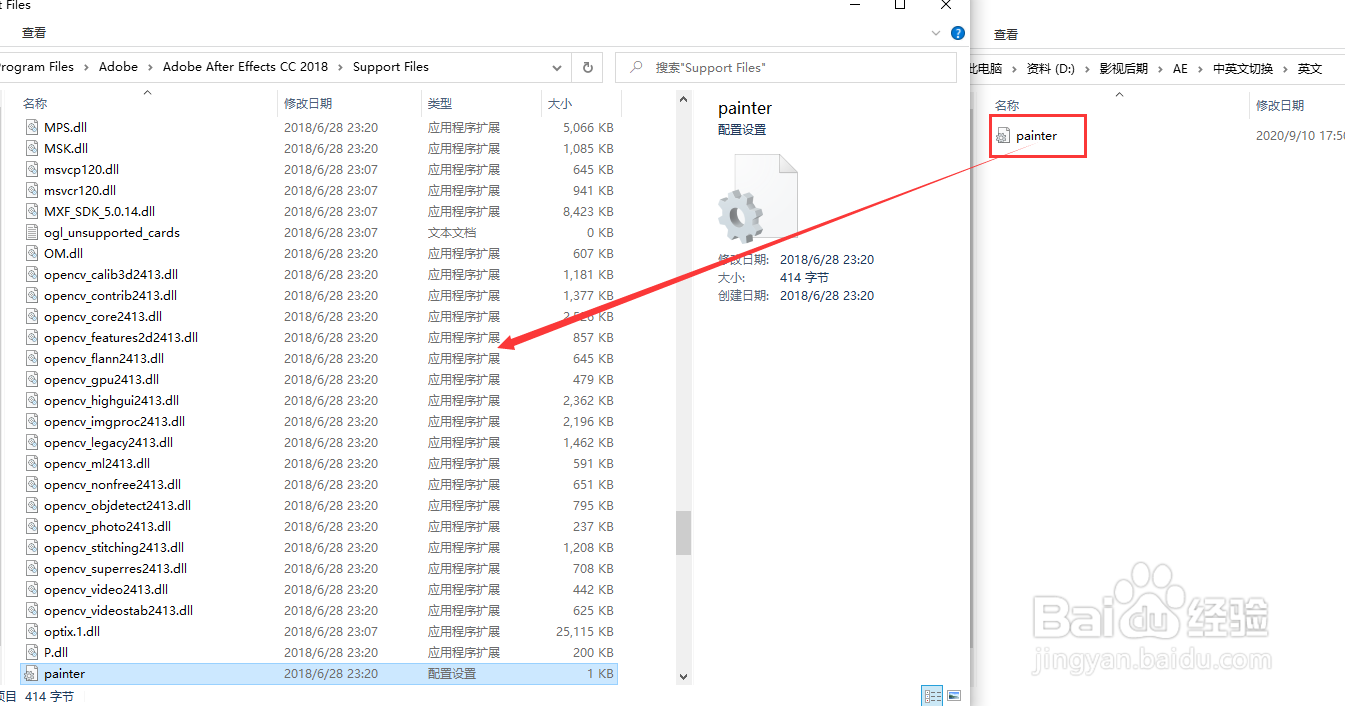Open the 查看 tab in the 英文 window
This screenshot has width=1345, height=706.
tap(1006, 34)
